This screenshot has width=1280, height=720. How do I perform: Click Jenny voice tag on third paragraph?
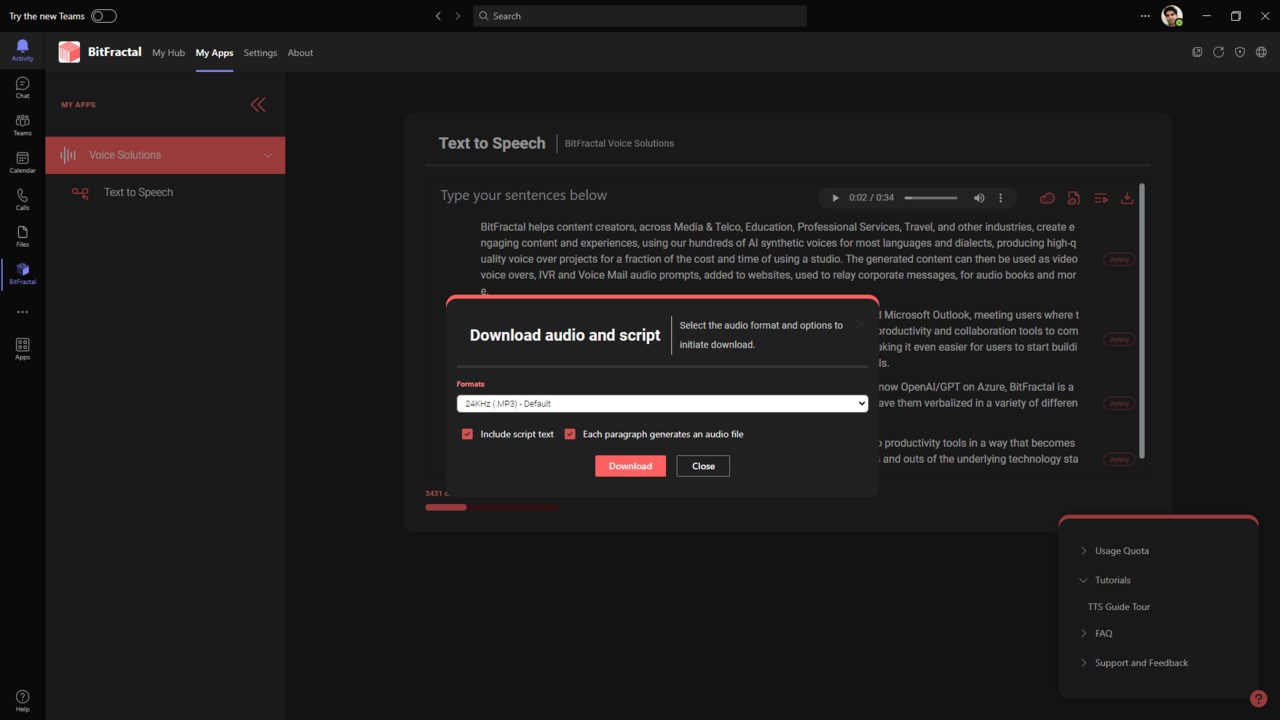1119,403
